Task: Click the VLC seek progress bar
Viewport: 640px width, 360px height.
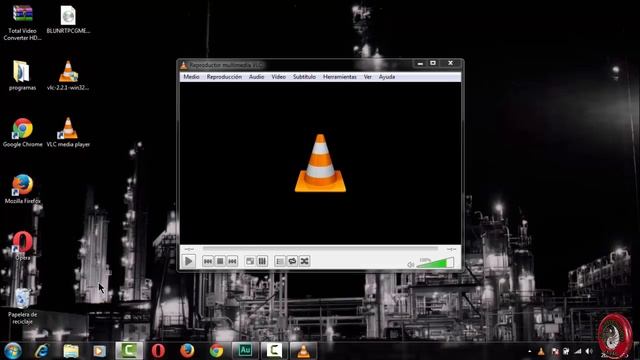Action: click(x=320, y=249)
